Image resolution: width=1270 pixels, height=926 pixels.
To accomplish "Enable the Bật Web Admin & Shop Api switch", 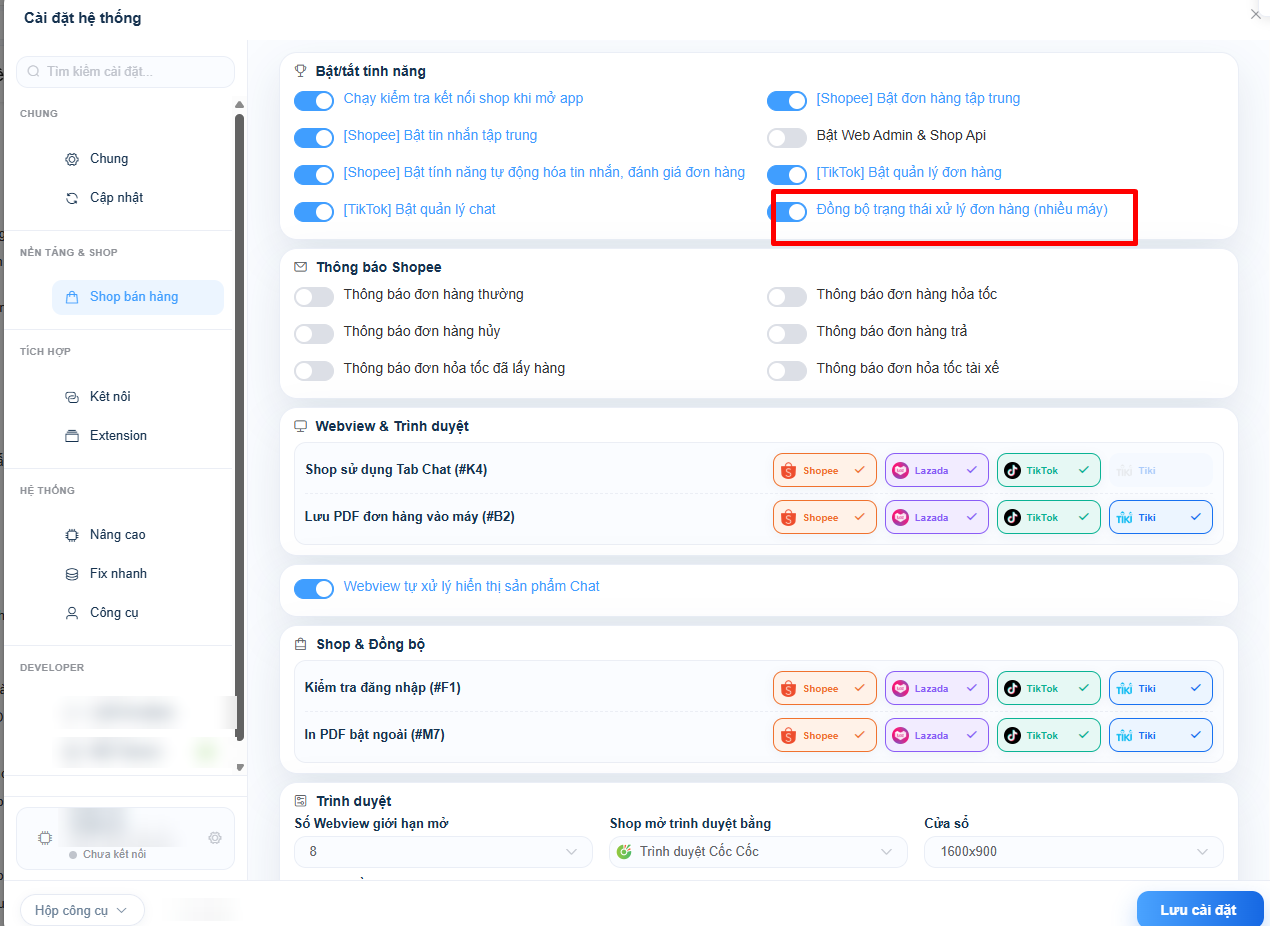I will tap(787, 138).
